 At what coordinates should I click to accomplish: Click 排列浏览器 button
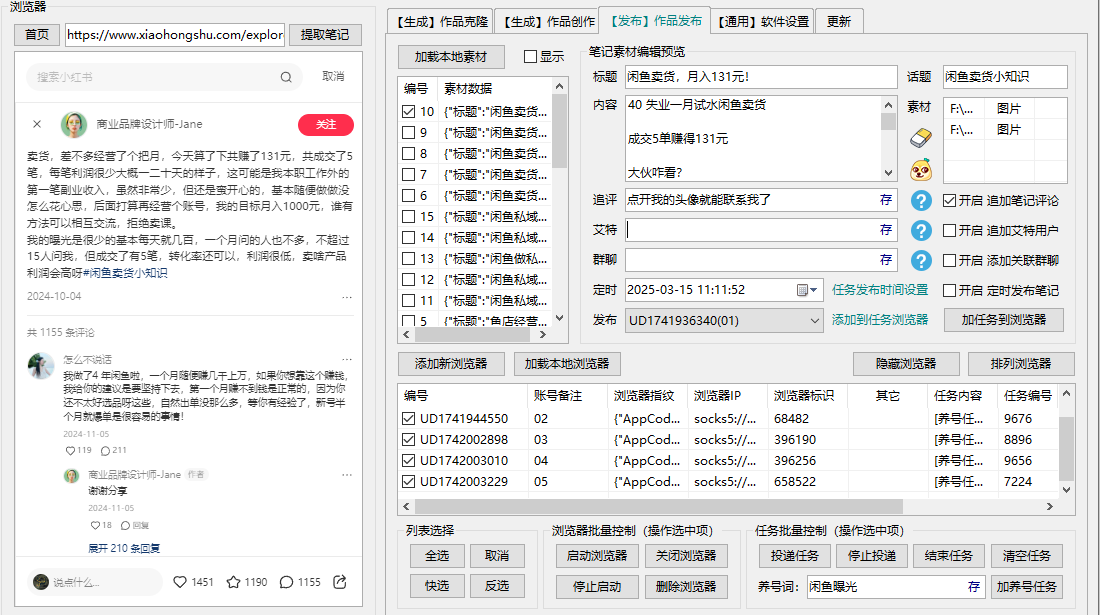(1021, 364)
